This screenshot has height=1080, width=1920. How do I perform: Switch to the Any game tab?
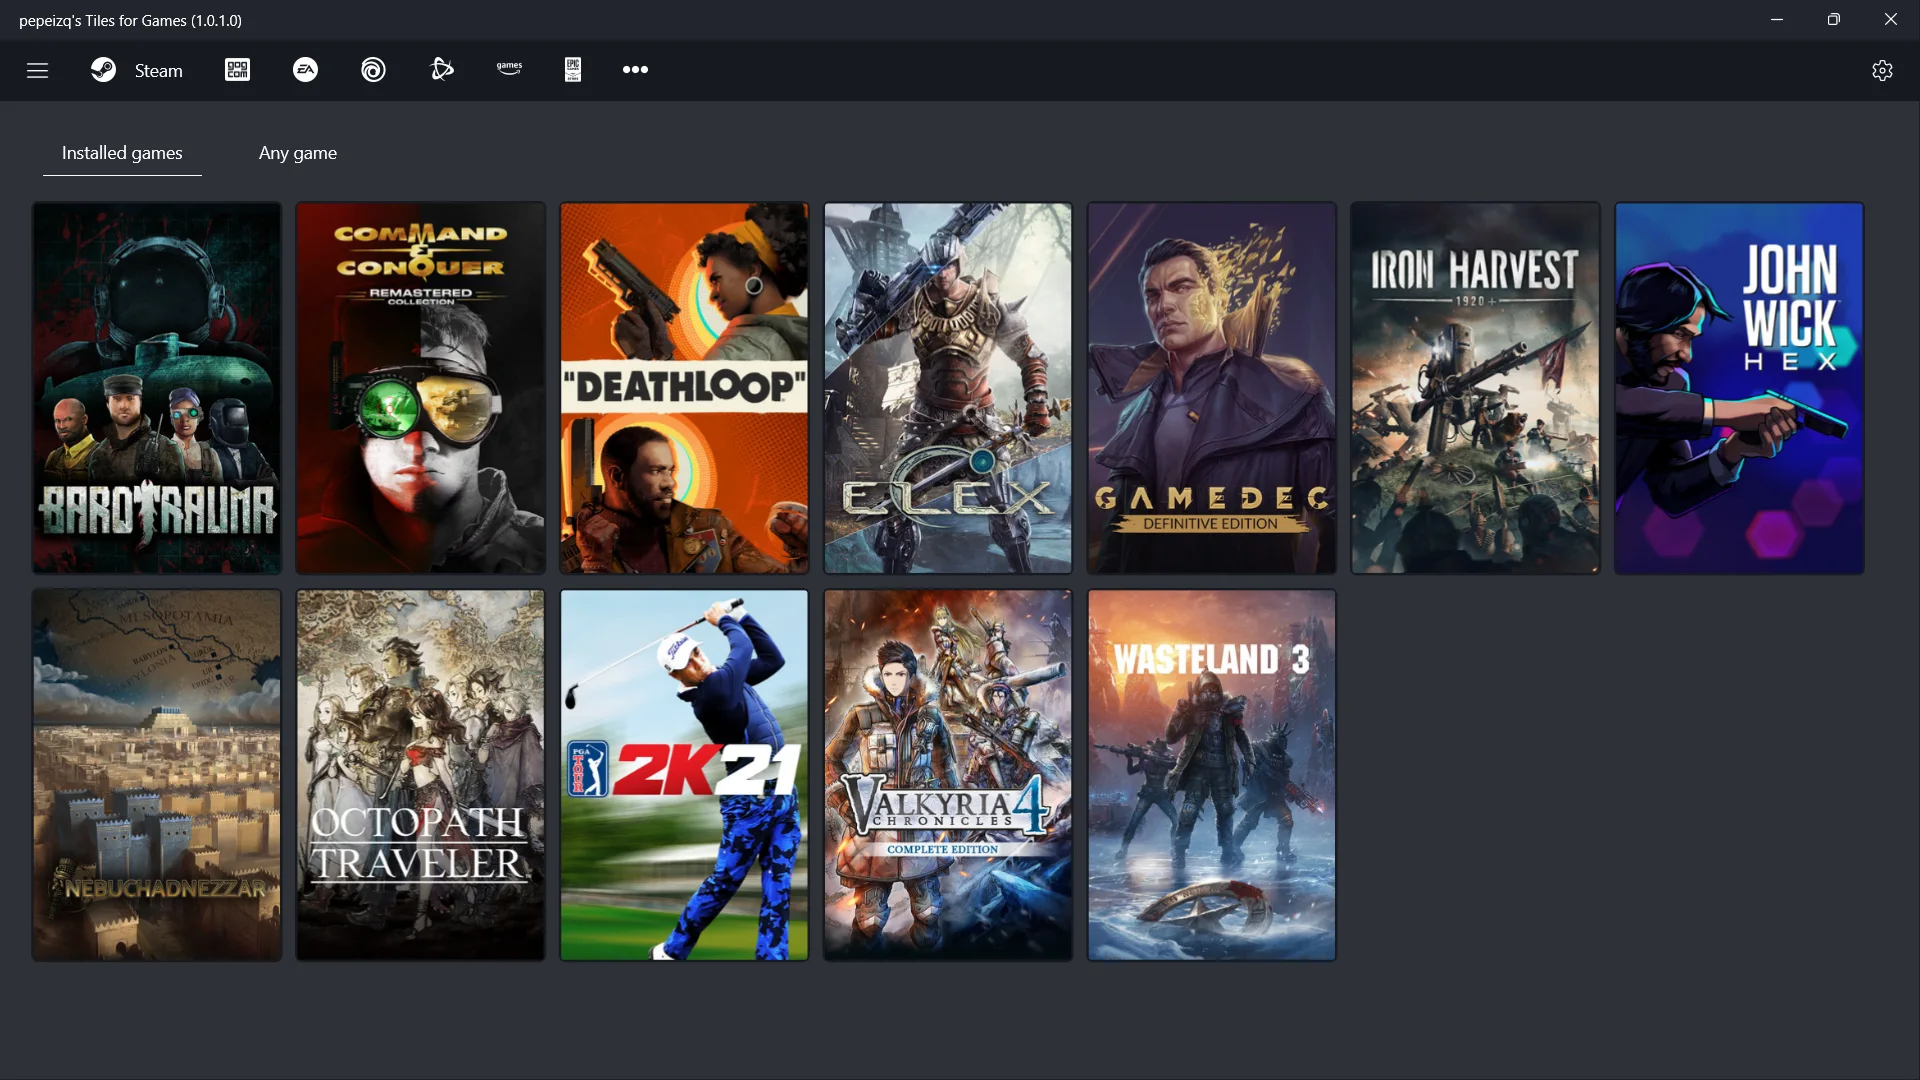pyautogui.click(x=298, y=153)
